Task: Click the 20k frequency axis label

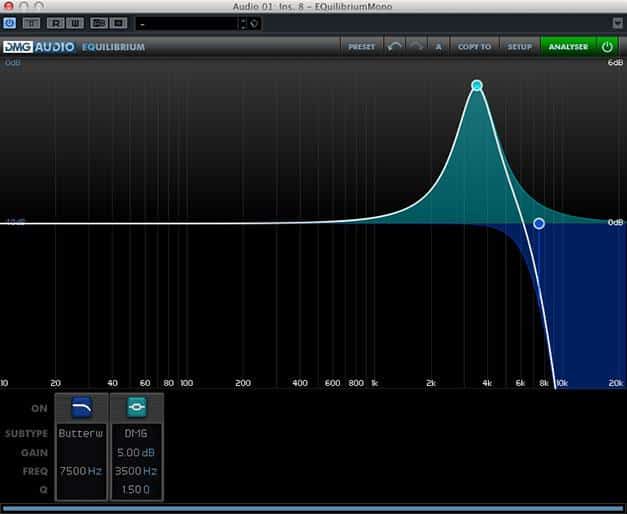Action: point(616,383)
